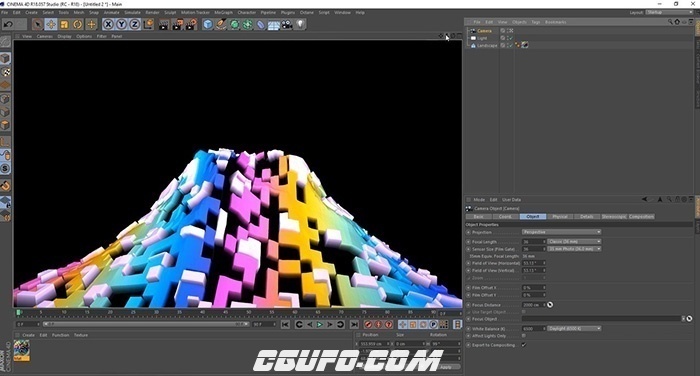Image resolution: width=700 pixels, height=376 pixels.
Task: Select the Move tool in top toolbar
Action: [x=50, y=24]
